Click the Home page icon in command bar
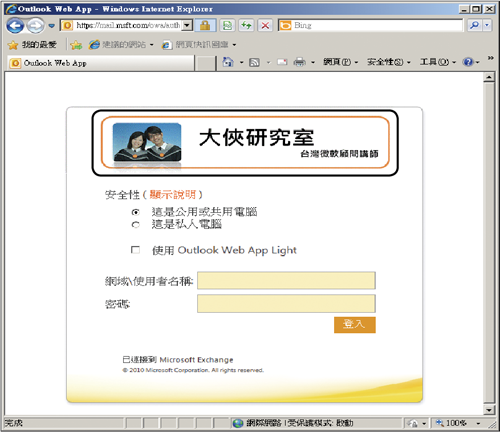Viewport: 500px width, 432px height. pyautogui.click(x=228, y=62)
